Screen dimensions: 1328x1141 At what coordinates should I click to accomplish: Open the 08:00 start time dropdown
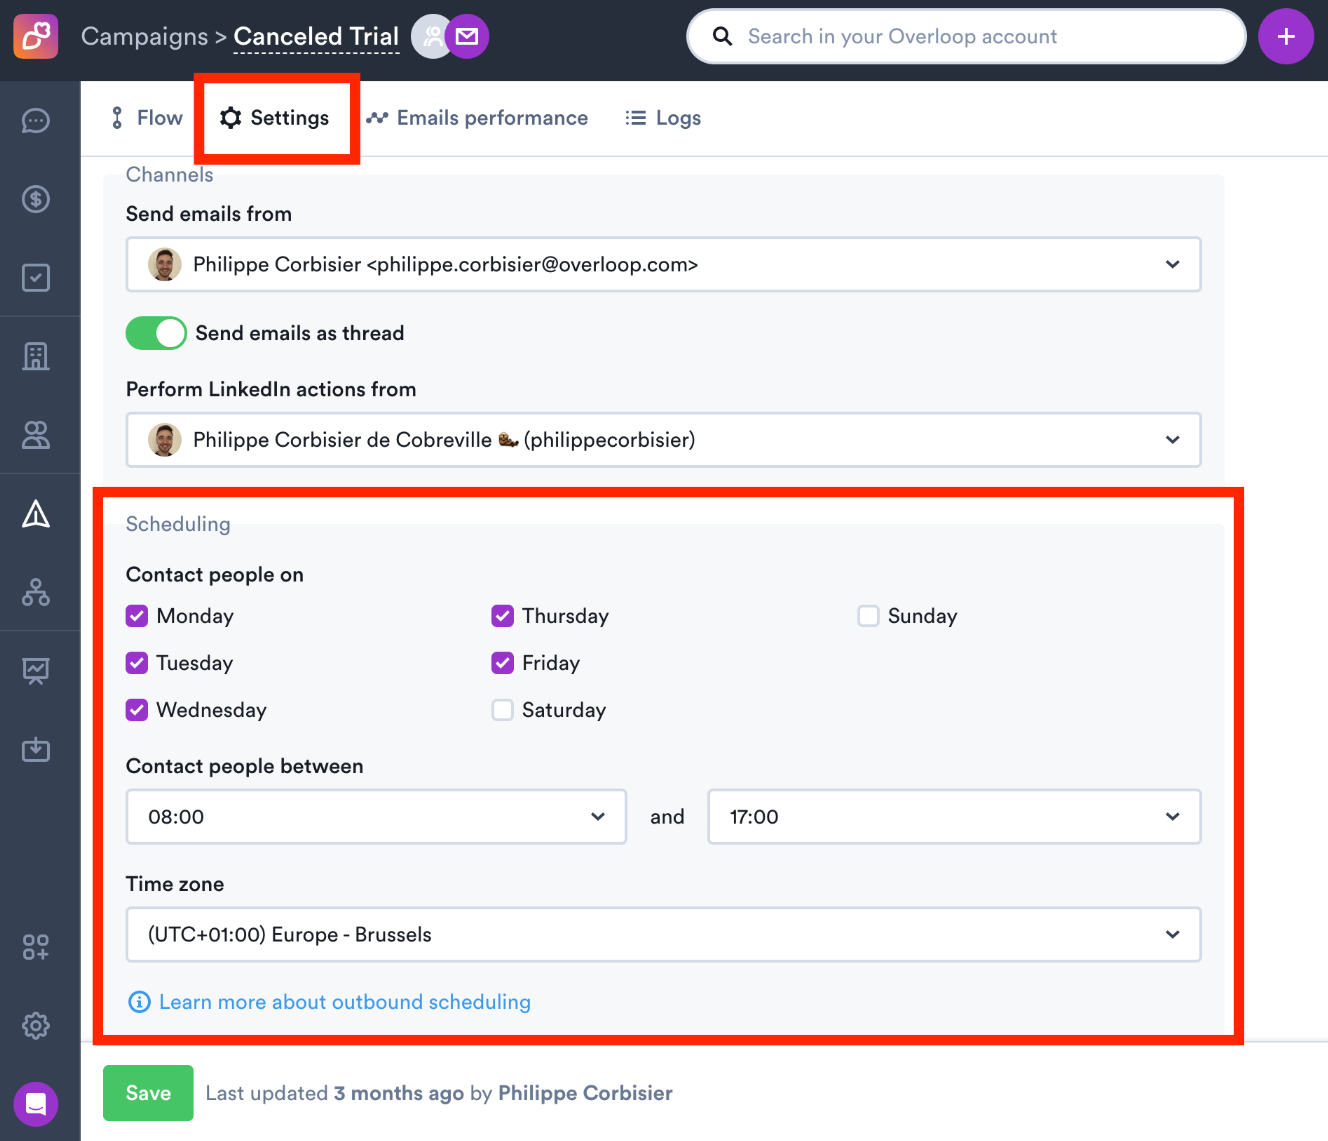pyautogui.click(x=376, y=817)
